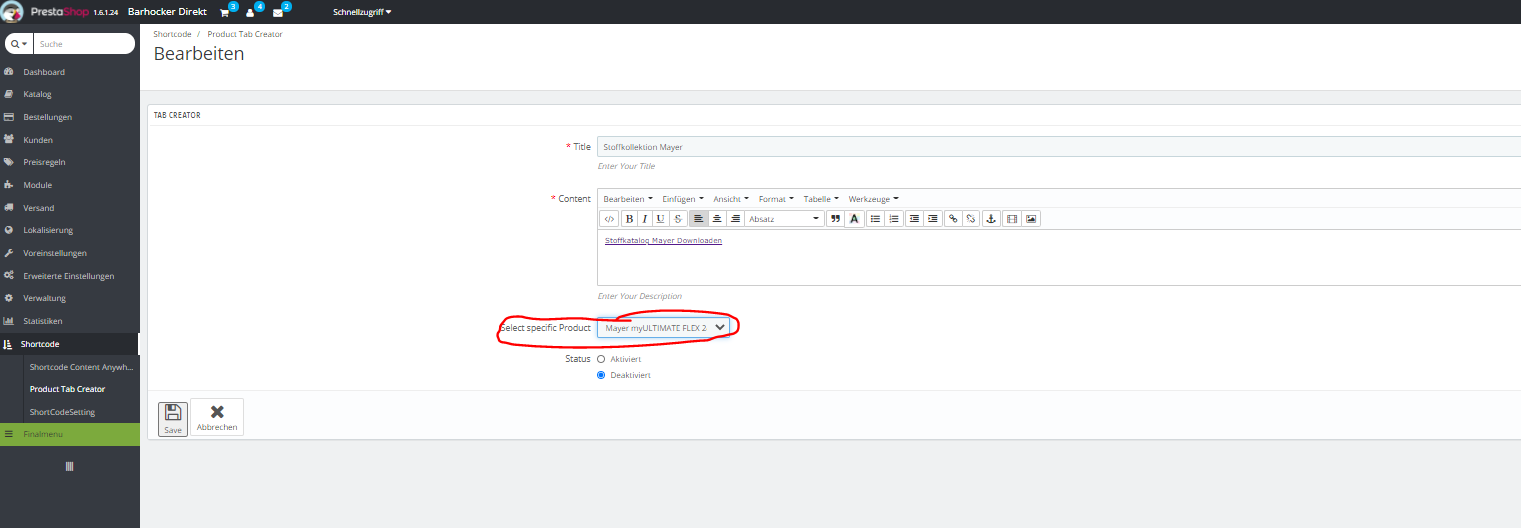Decrease indent in the editor
The height and width of the screenshot is (528, 1521).
click(914, 218)
